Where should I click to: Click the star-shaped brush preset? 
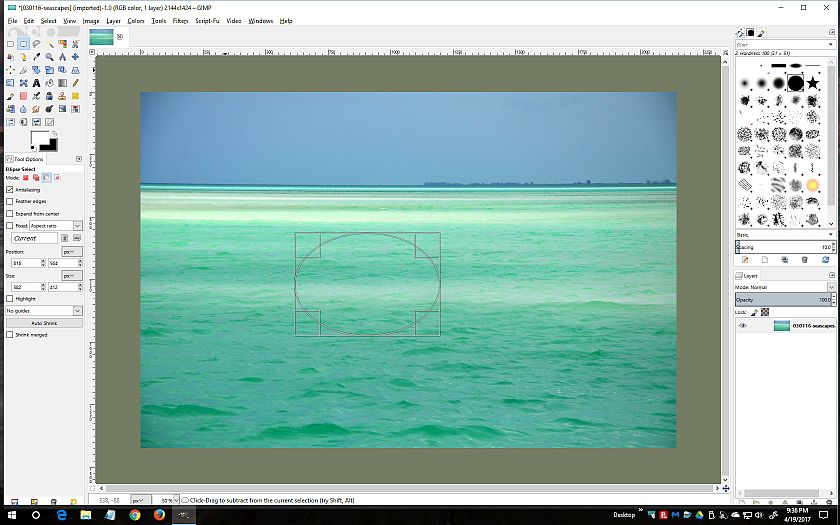[813, 82]
